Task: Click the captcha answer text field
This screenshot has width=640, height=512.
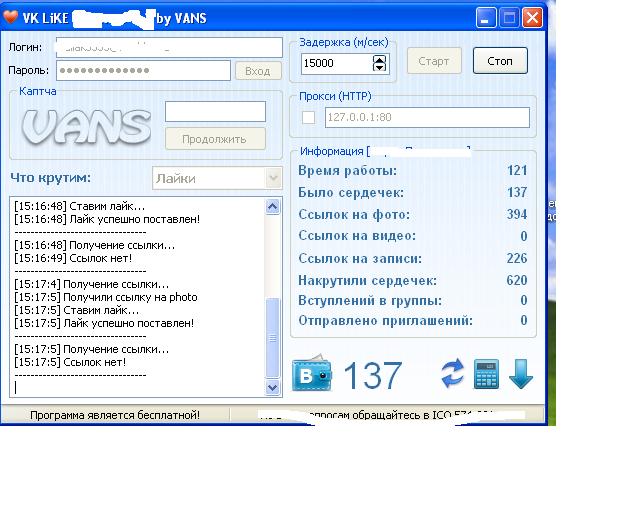Action: pyautogui.click(x=216, y=111)
